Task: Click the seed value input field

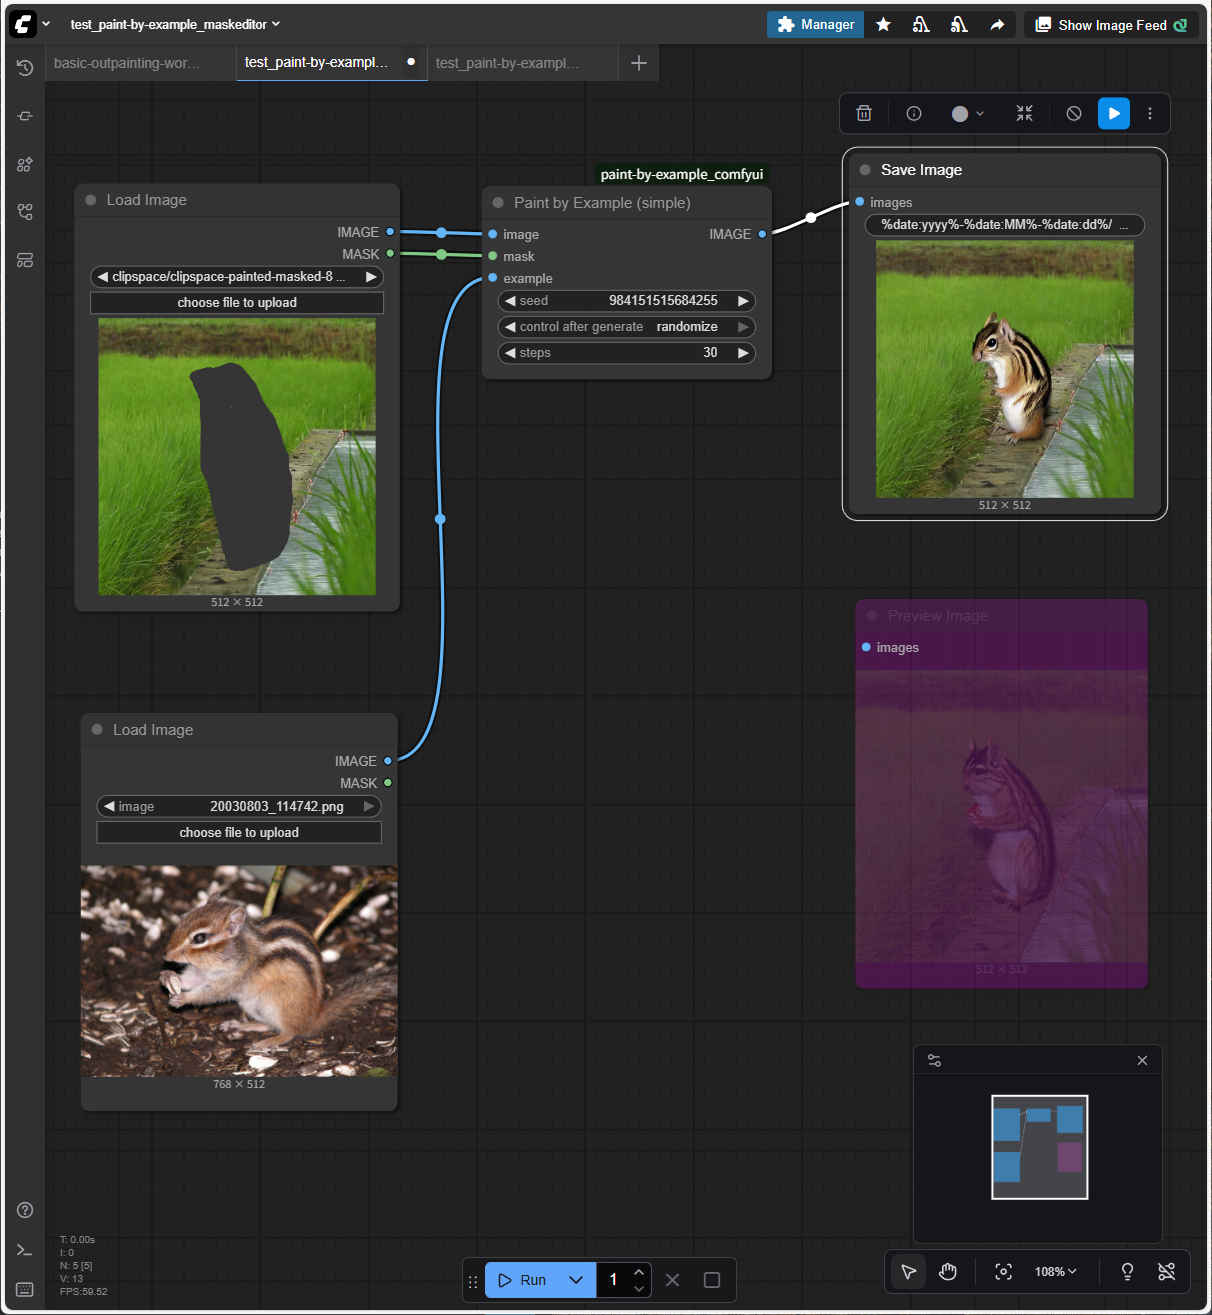Action: [x=626, y=301]
